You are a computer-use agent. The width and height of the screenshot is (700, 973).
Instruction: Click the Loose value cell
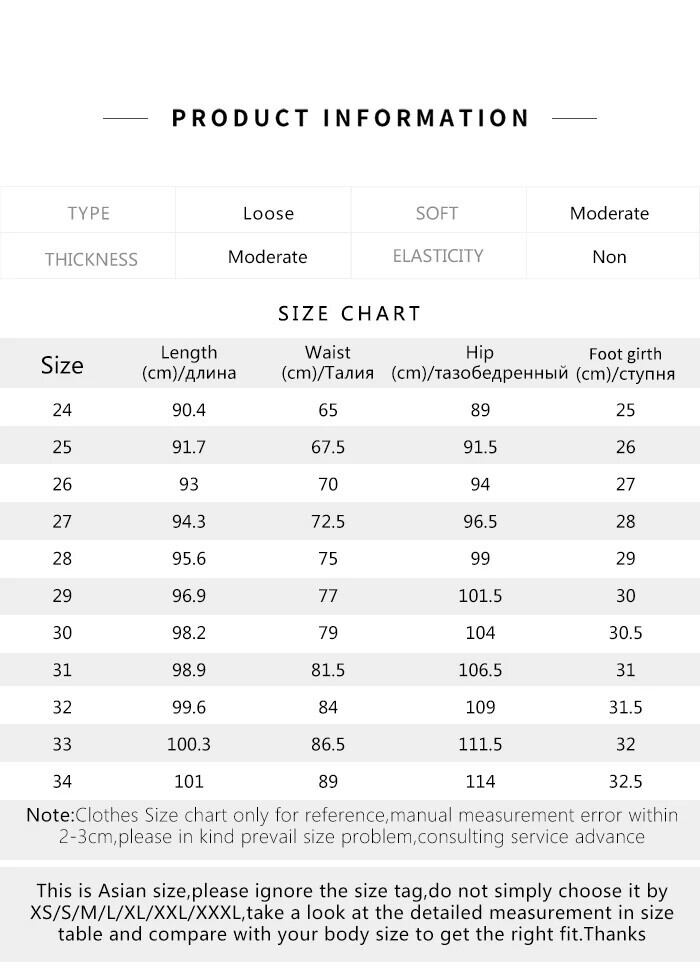(x=268, y=213)
